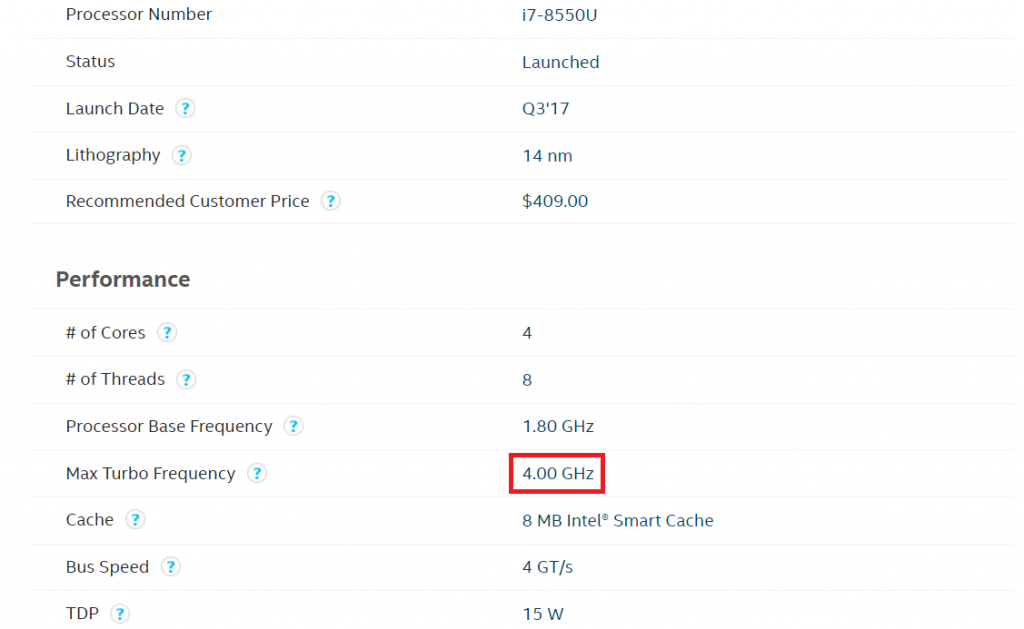Click Bus Speed question mark icon
The width and height of the screenshot is (1024, 629).
[171, 567]
